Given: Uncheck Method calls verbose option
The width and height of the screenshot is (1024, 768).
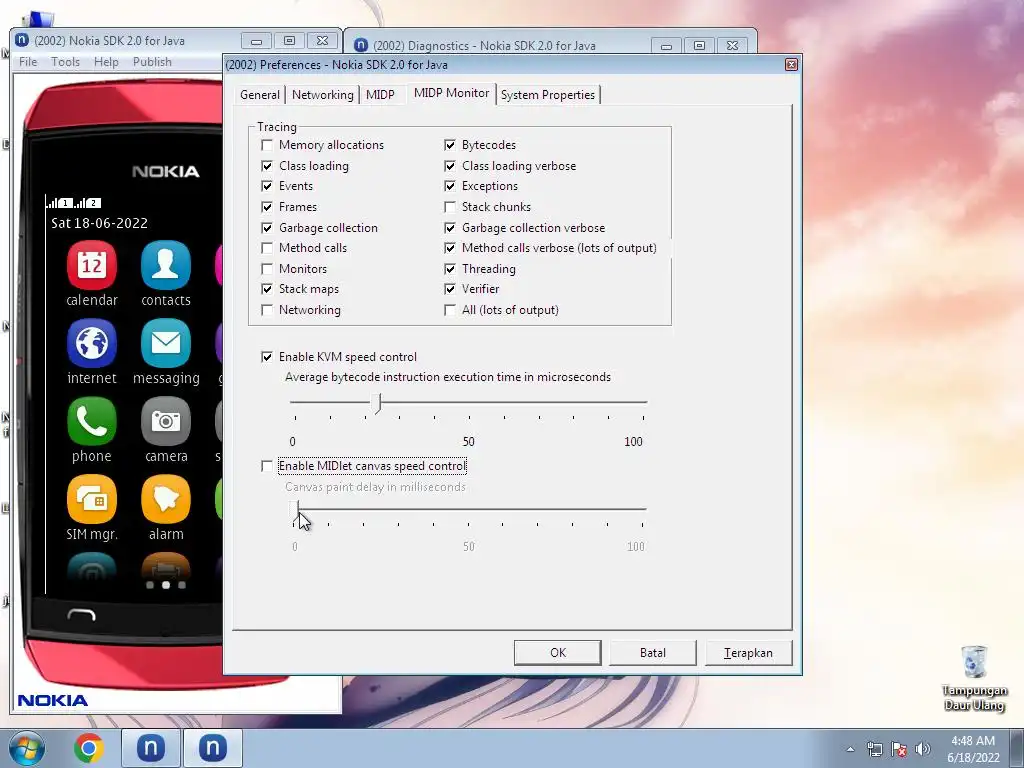Looking at the screenshot, I should coord(449,248).
